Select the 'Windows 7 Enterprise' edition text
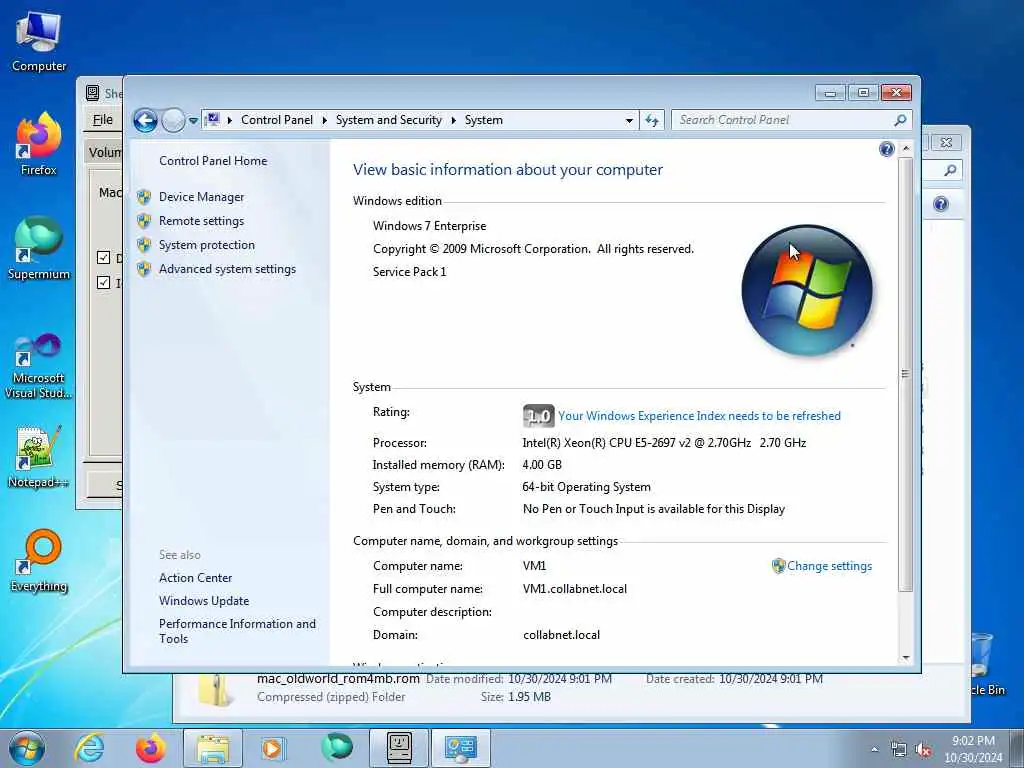Image resolution: width=1024 pixels, height=768 pixels. 430,226
